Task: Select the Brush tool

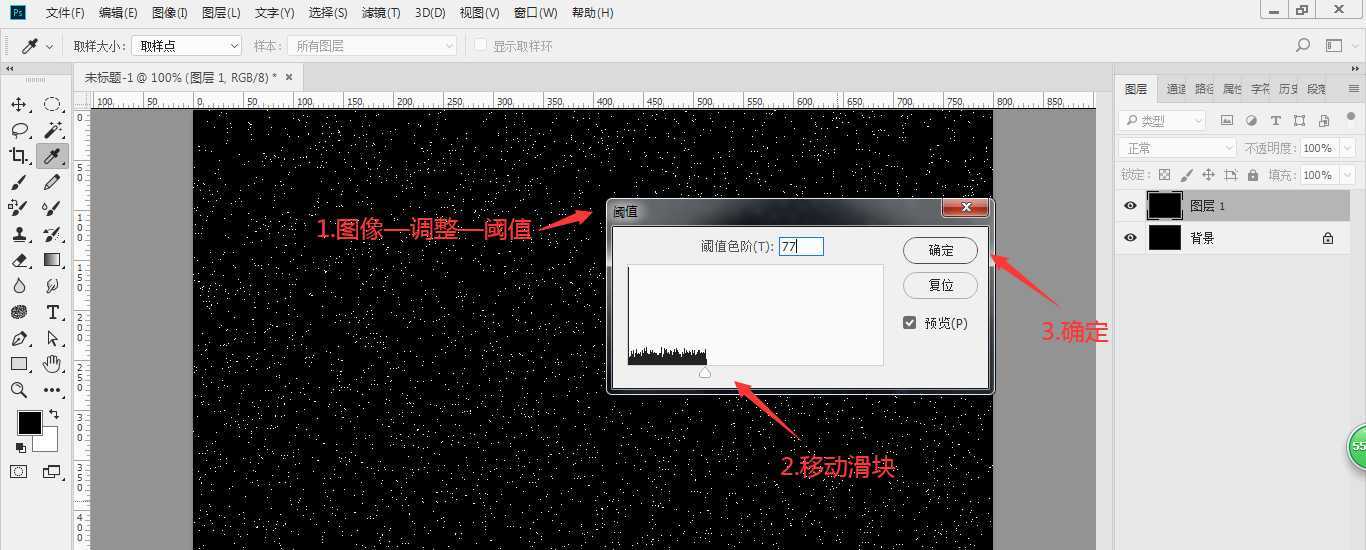Action: pos(19,182)
